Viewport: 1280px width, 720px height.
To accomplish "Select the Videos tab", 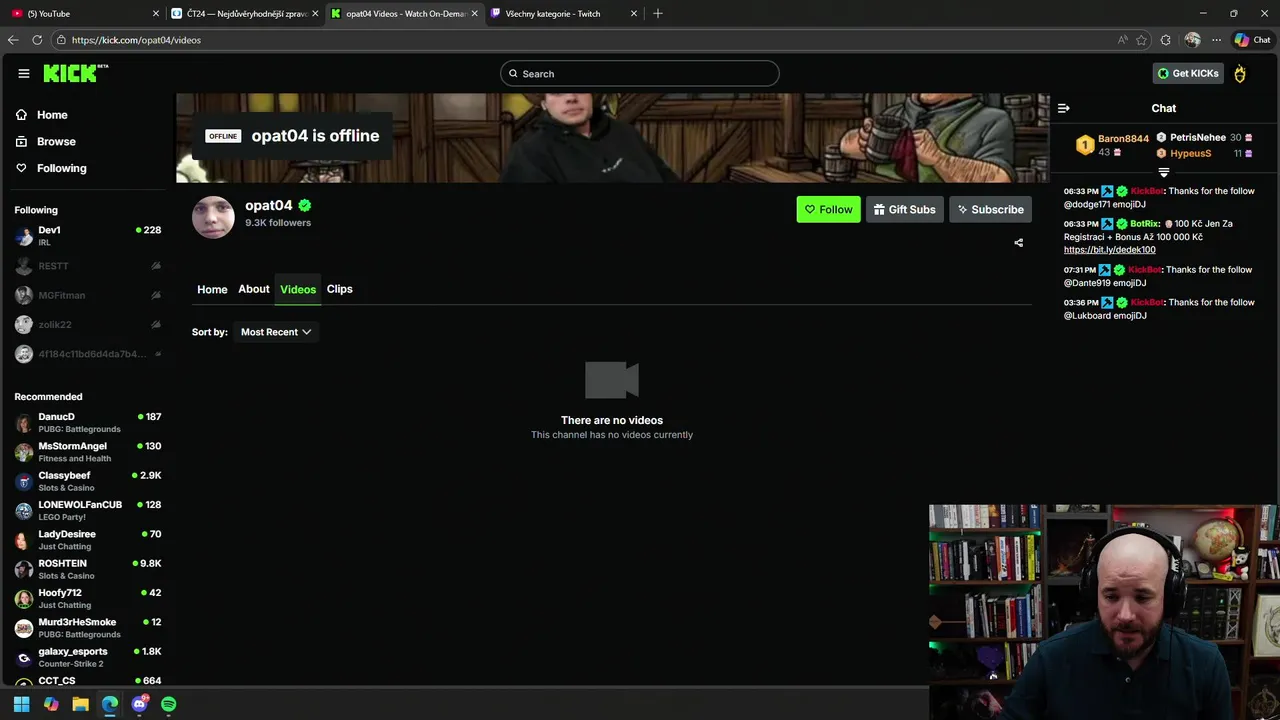I will click(x=298, y=289).
